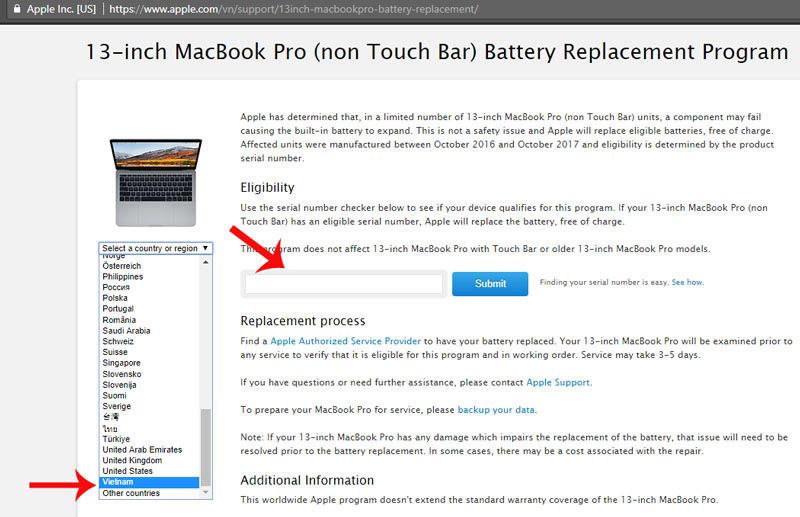Click the scroll-up arrow of the country list
The height and width of the screenshot is (517, 800).
207,260
